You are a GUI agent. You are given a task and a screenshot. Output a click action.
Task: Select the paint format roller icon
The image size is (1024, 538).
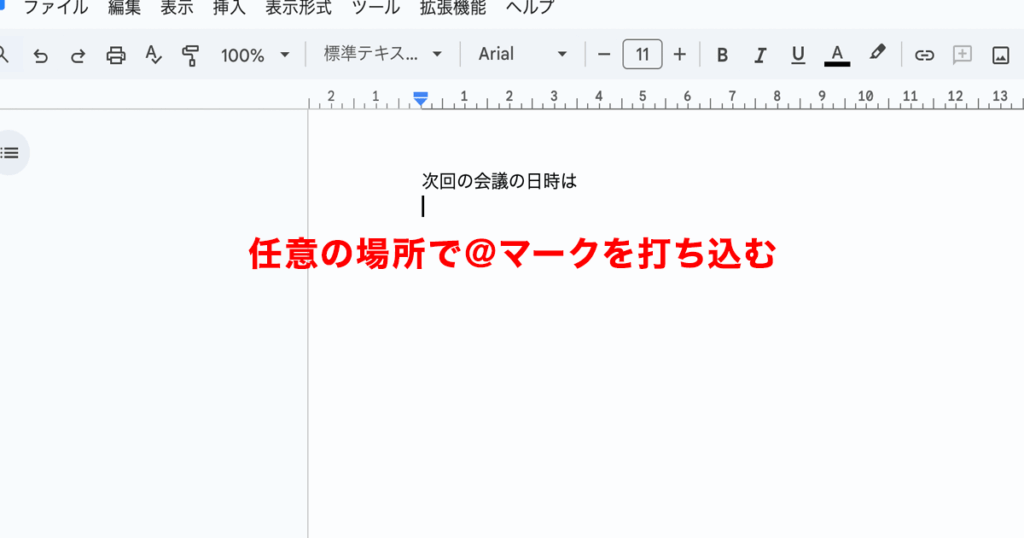191,55
